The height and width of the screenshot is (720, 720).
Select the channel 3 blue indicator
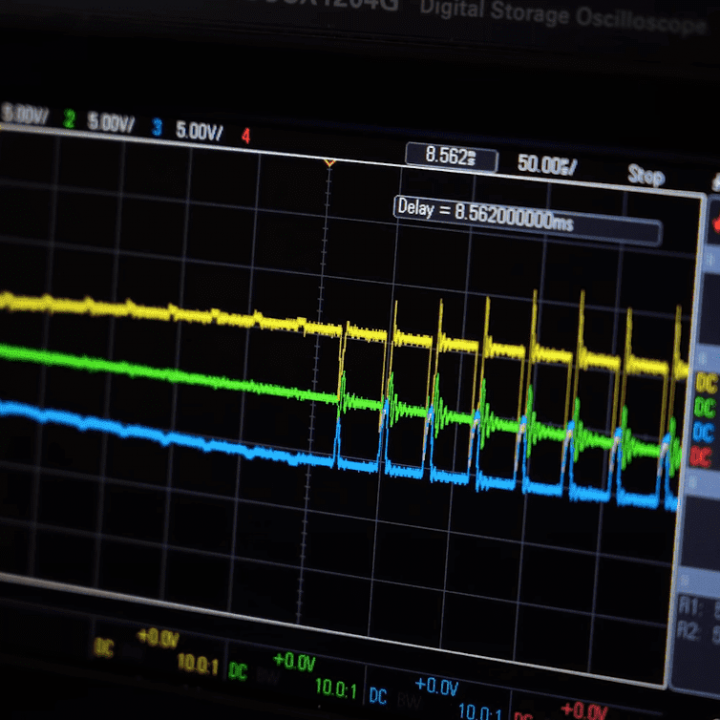point(156,128)
